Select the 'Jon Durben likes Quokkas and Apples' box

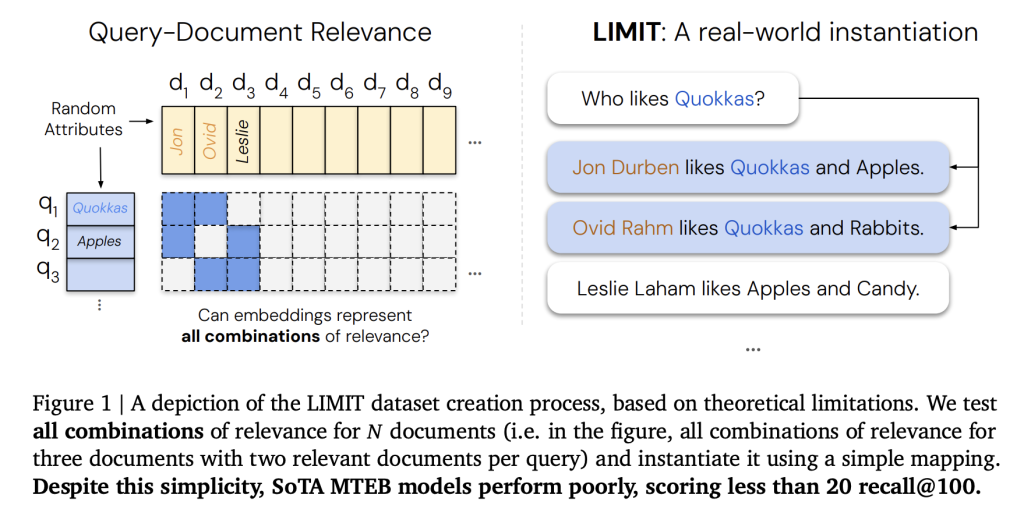point(747,168)
